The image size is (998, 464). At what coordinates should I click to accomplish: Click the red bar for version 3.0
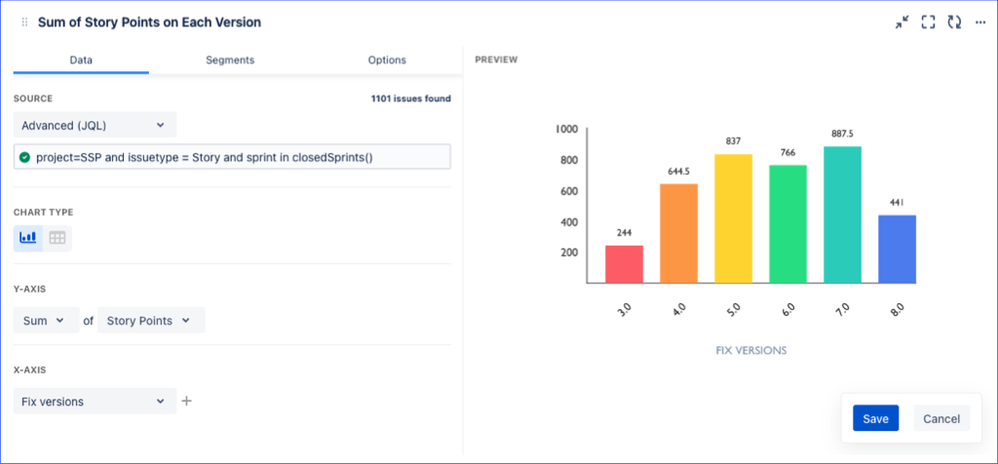click(624, 264)
